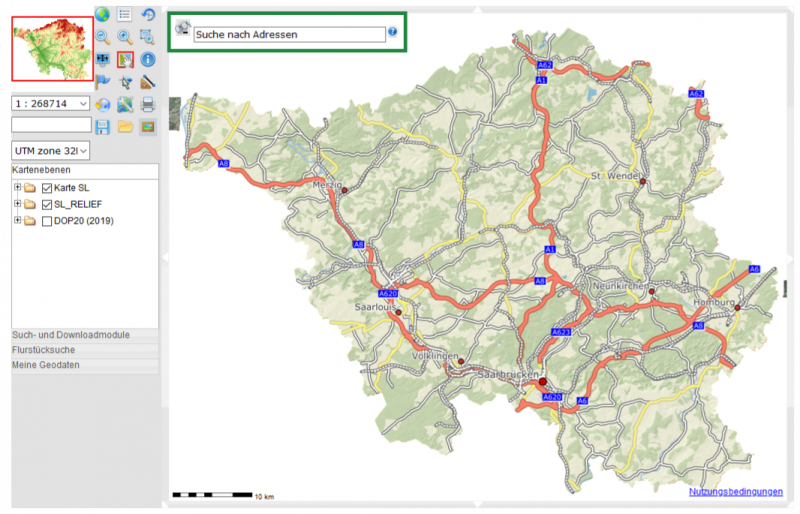Select the zoom out magnifier tool

(x=103, y=37)
